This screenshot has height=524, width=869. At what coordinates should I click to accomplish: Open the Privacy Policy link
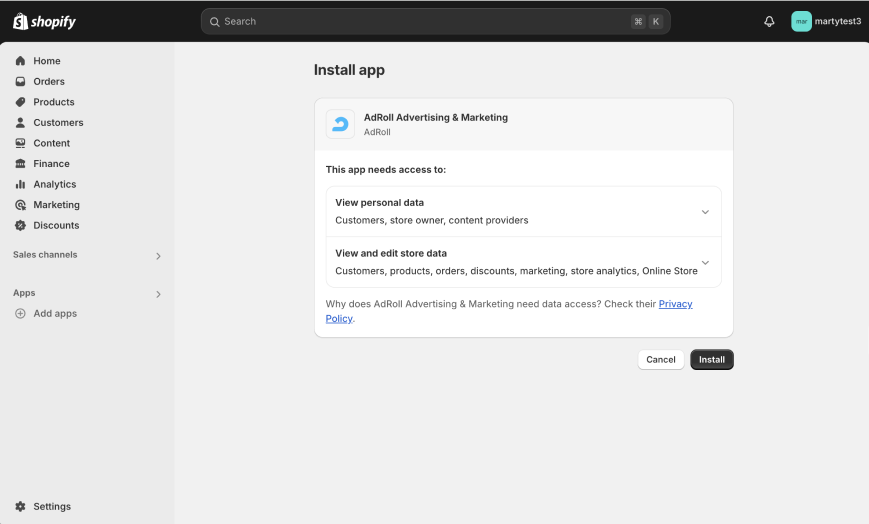click(675, 304)
